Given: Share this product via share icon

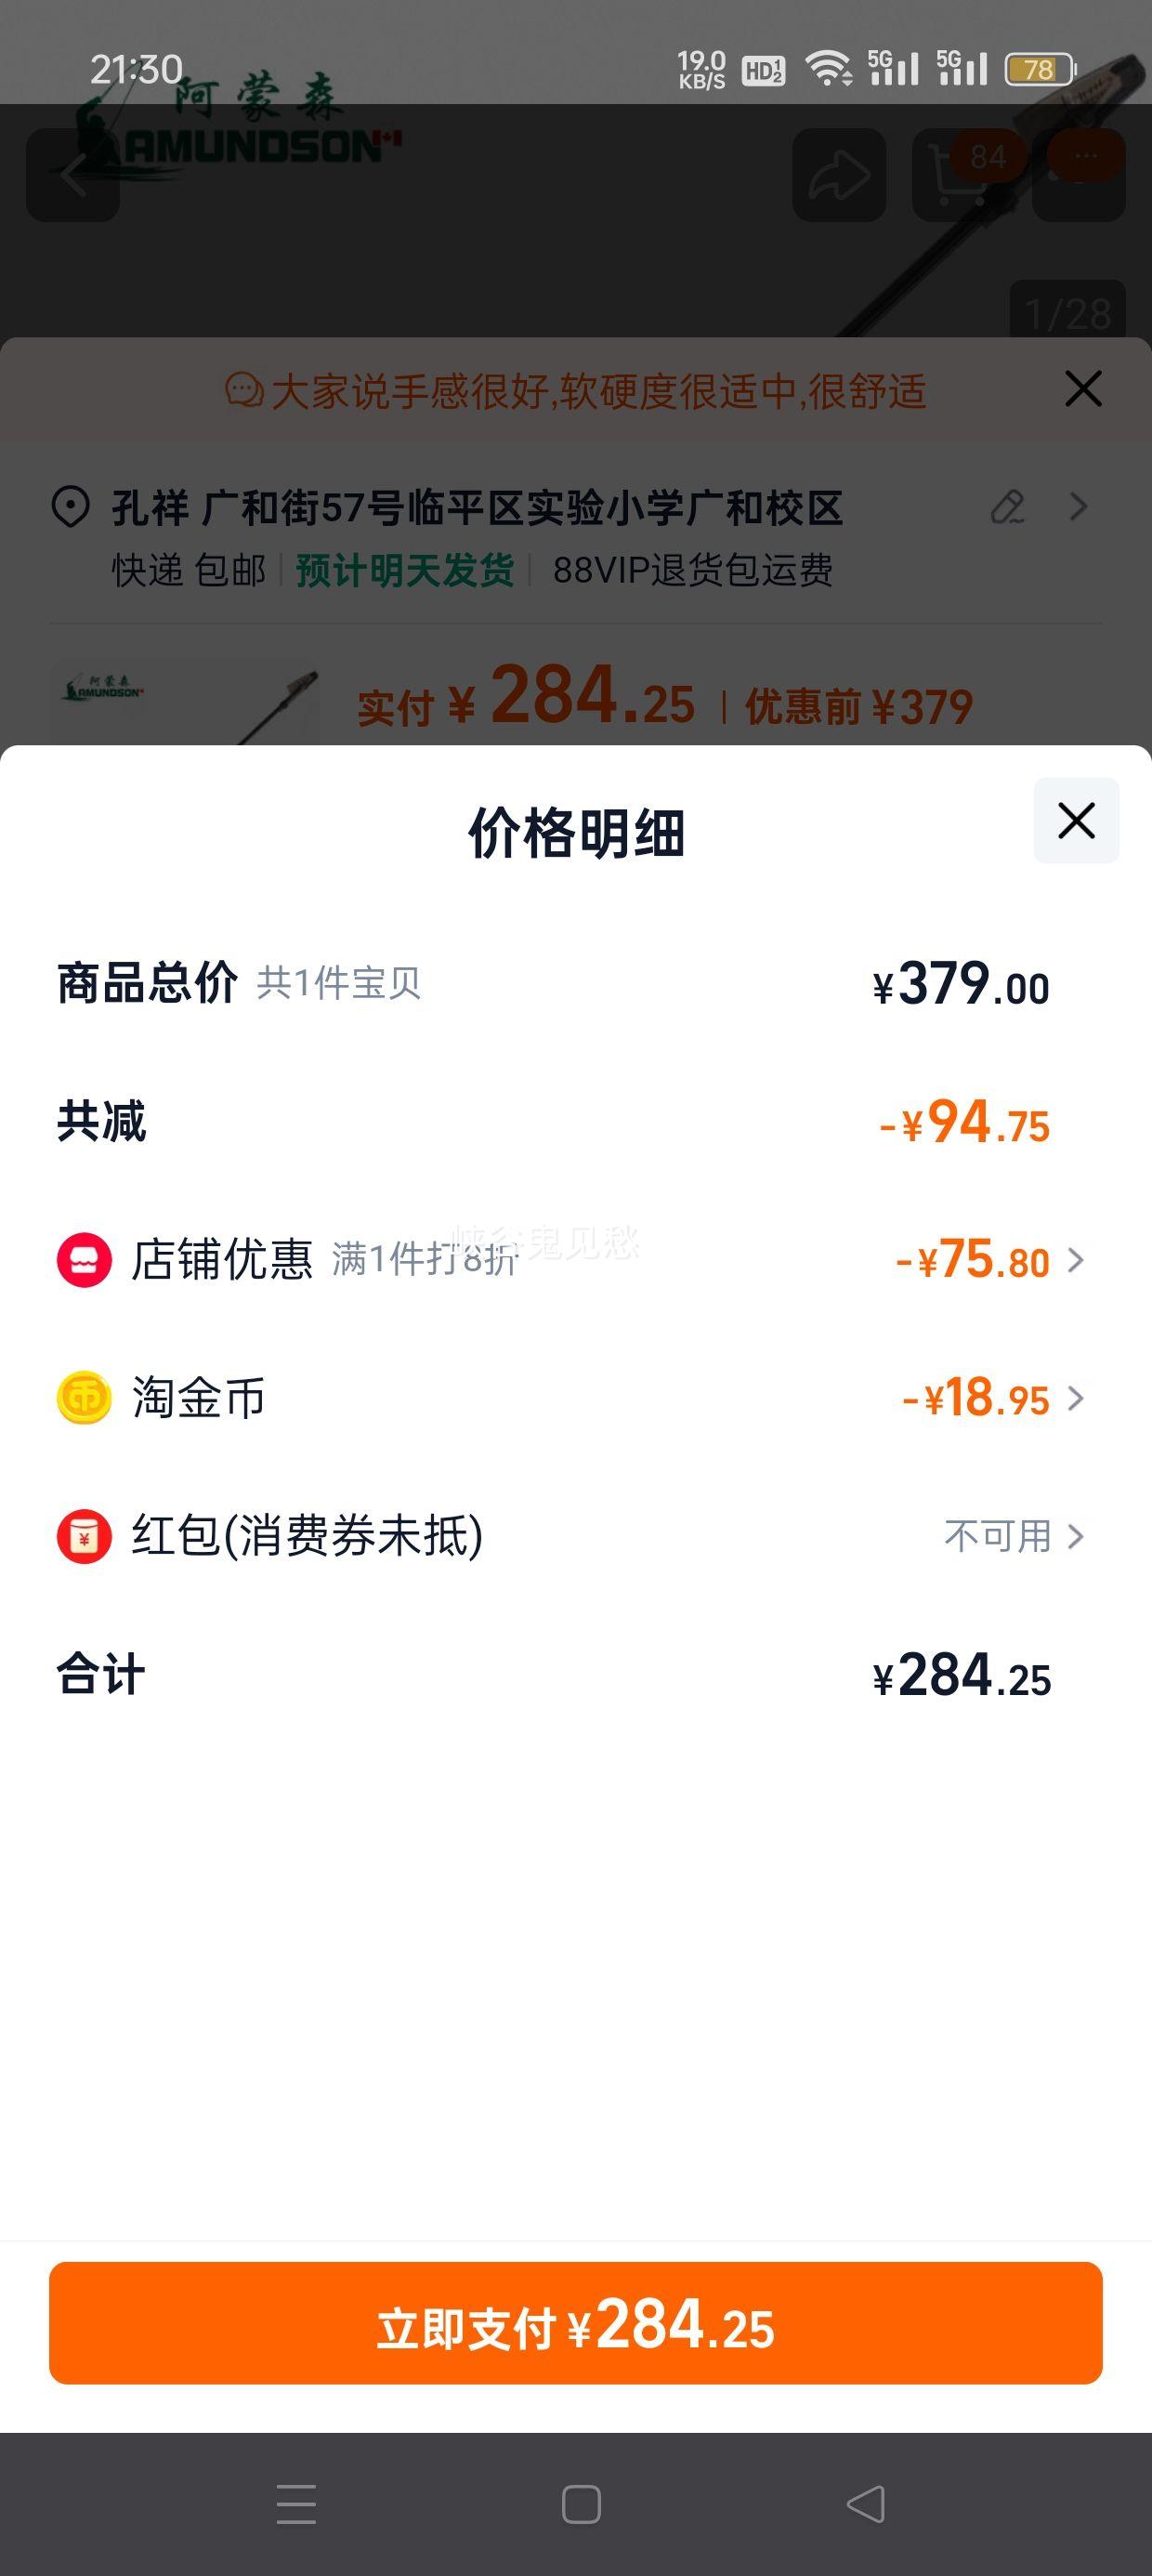Looking at the screenshot, I should pos(839,176).
